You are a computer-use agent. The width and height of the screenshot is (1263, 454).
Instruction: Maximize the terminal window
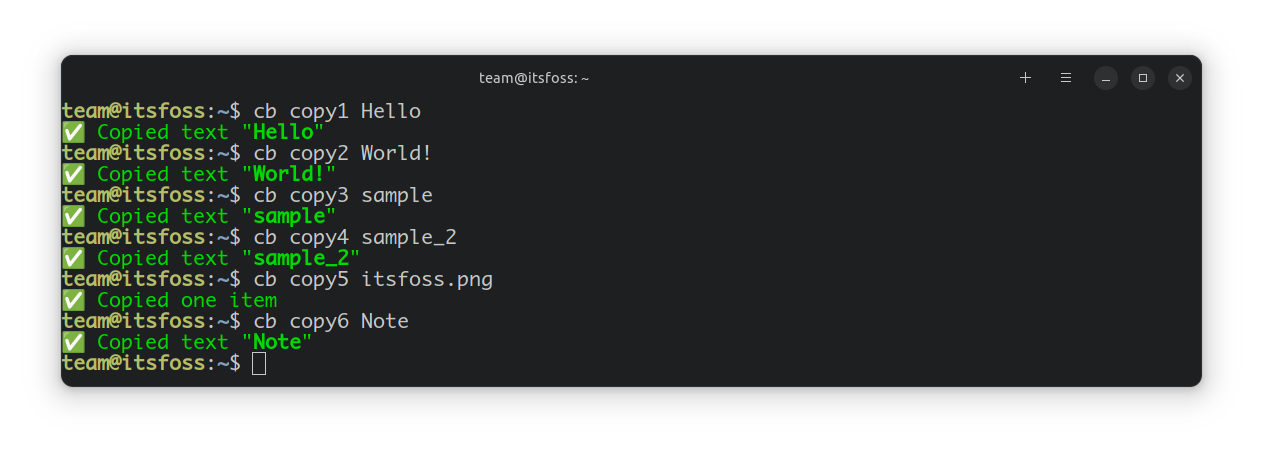(1143, 78)
